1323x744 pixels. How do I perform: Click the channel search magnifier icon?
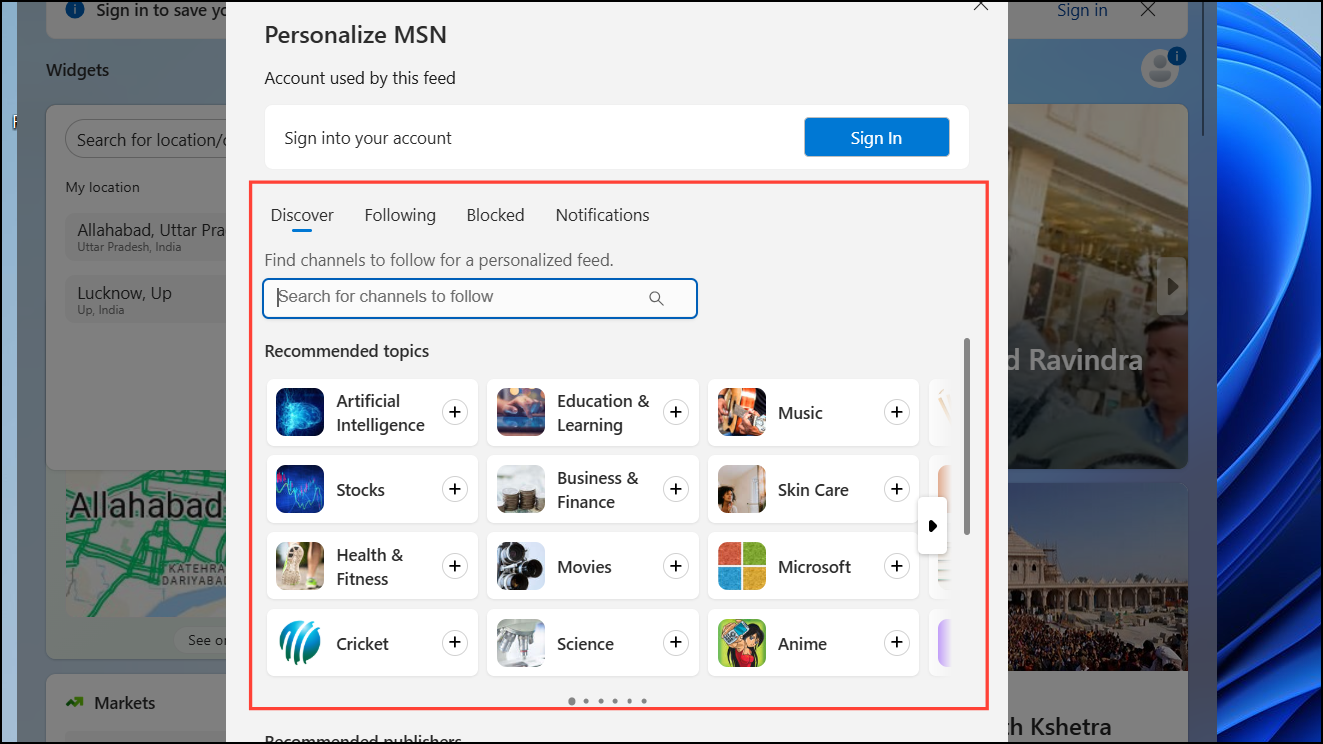[x=656, y=298]
